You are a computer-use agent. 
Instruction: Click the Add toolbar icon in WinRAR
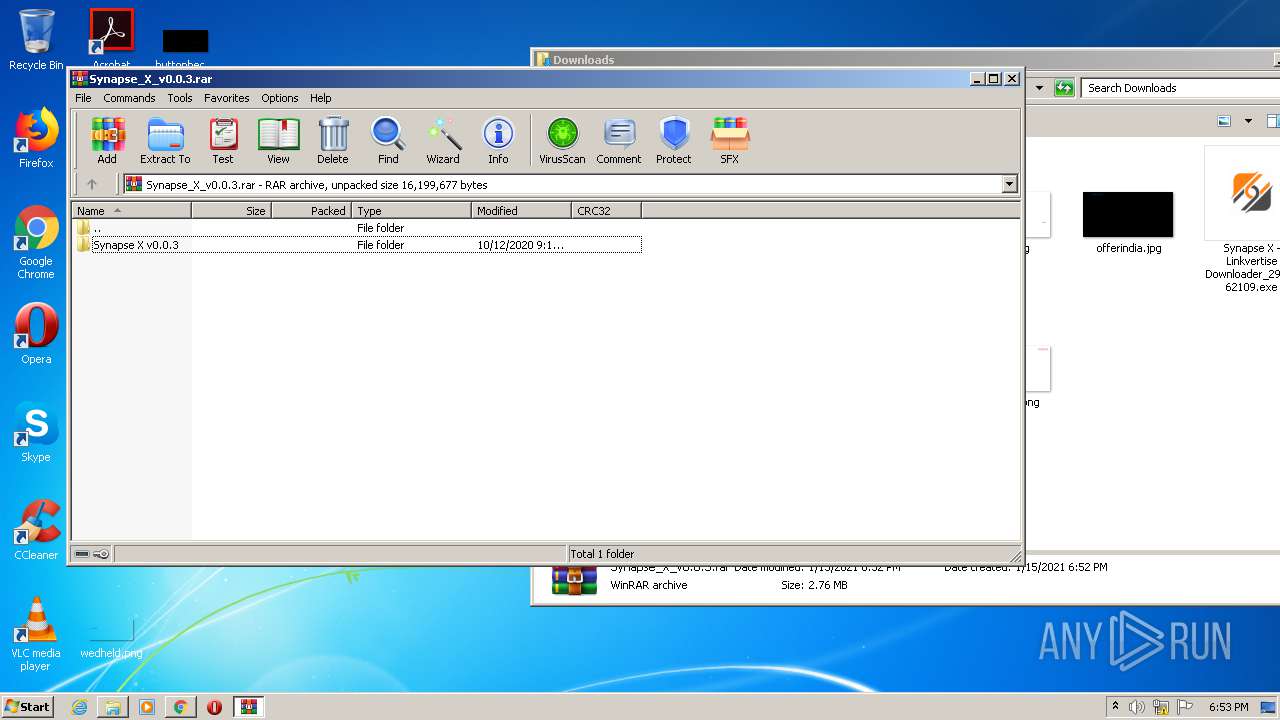(x=107, y=141)
